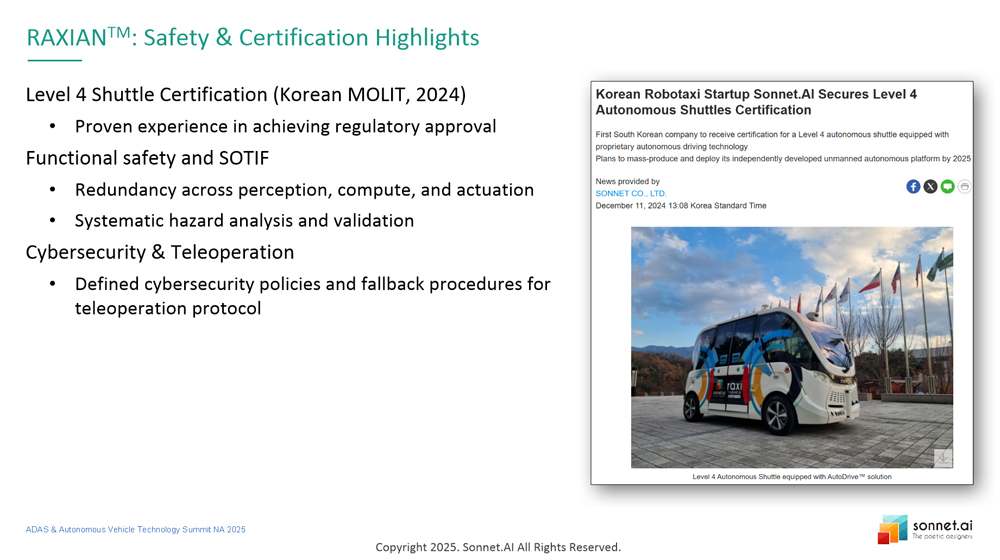Screen dimensions: 1000x560
Task: Select the article headline about Sonnet.AI
Action: pyautogui.click(x=756, y=102)
